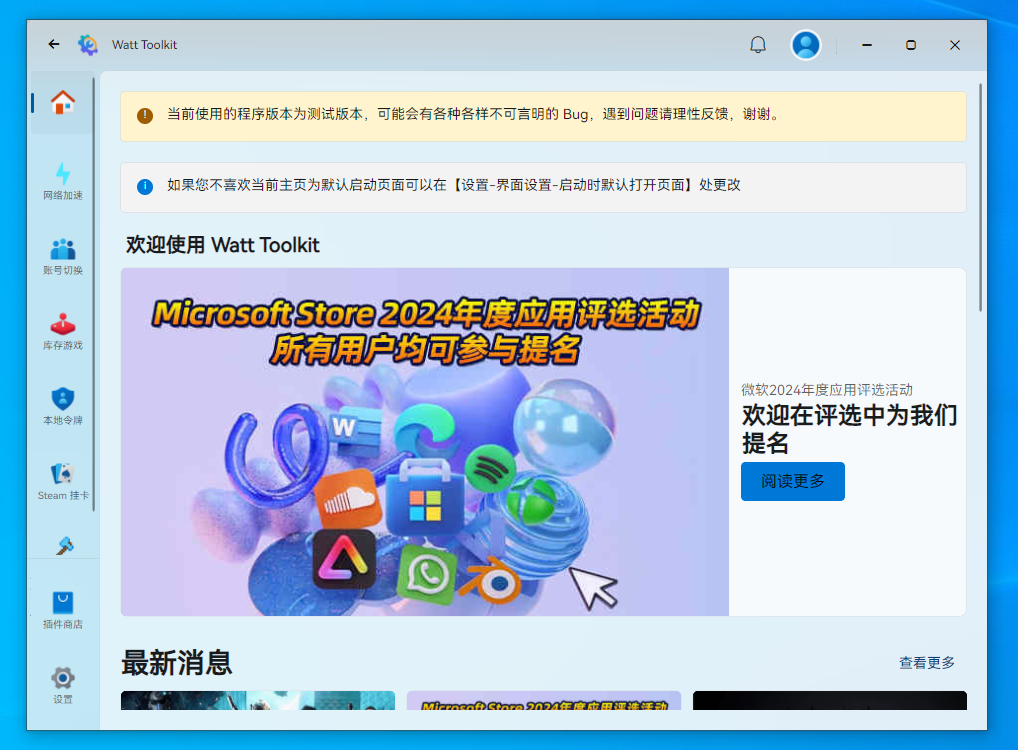Click 查看更多 link
This screenshot has width=1018, height=750.
tap(926, 662)
